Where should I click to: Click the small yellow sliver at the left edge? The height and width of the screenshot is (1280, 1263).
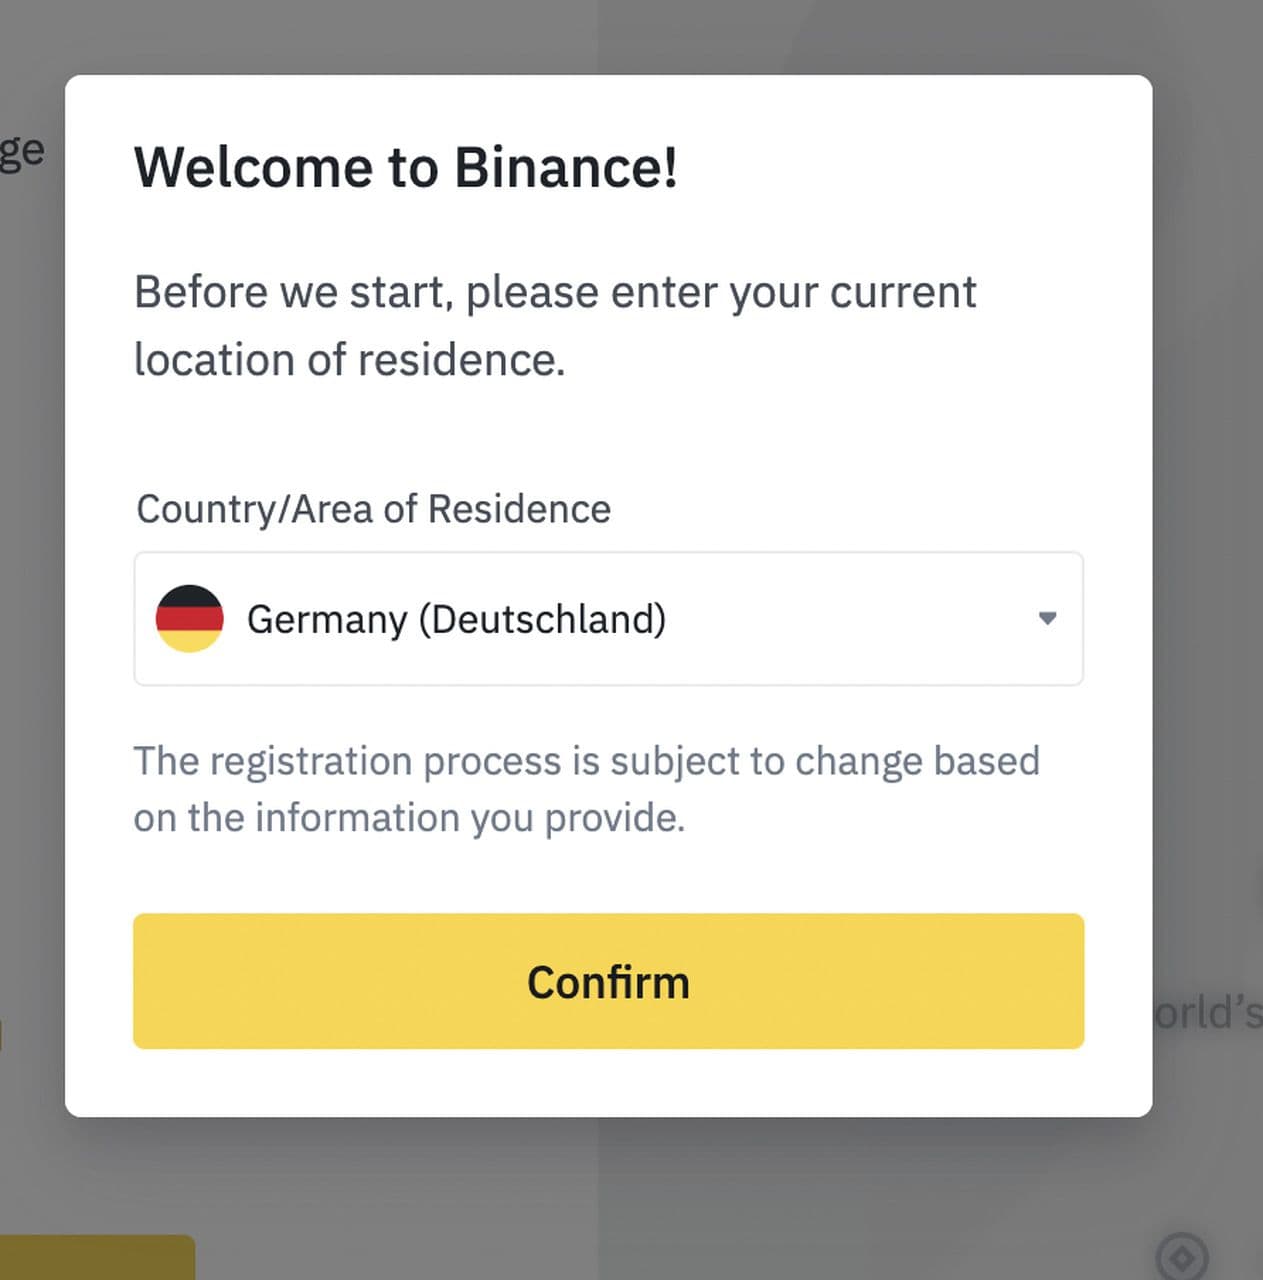click(x=2, y=1035)
